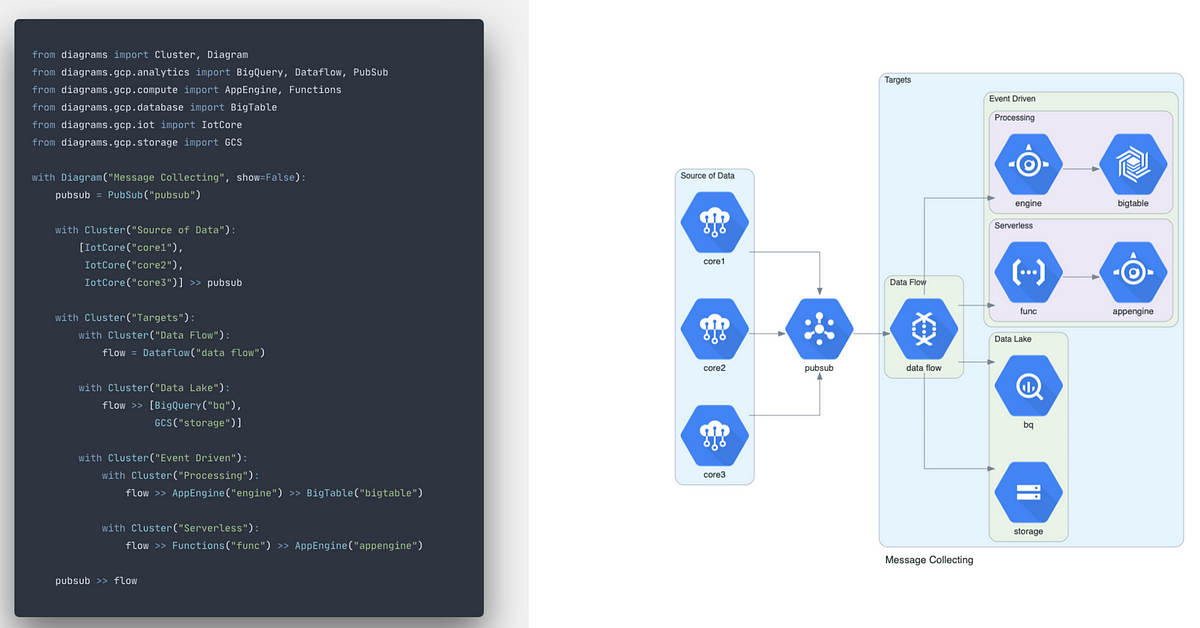Click the bq BigQuery icon
The width and height of the screenshot is (1200, 628).
point(1029,385)
